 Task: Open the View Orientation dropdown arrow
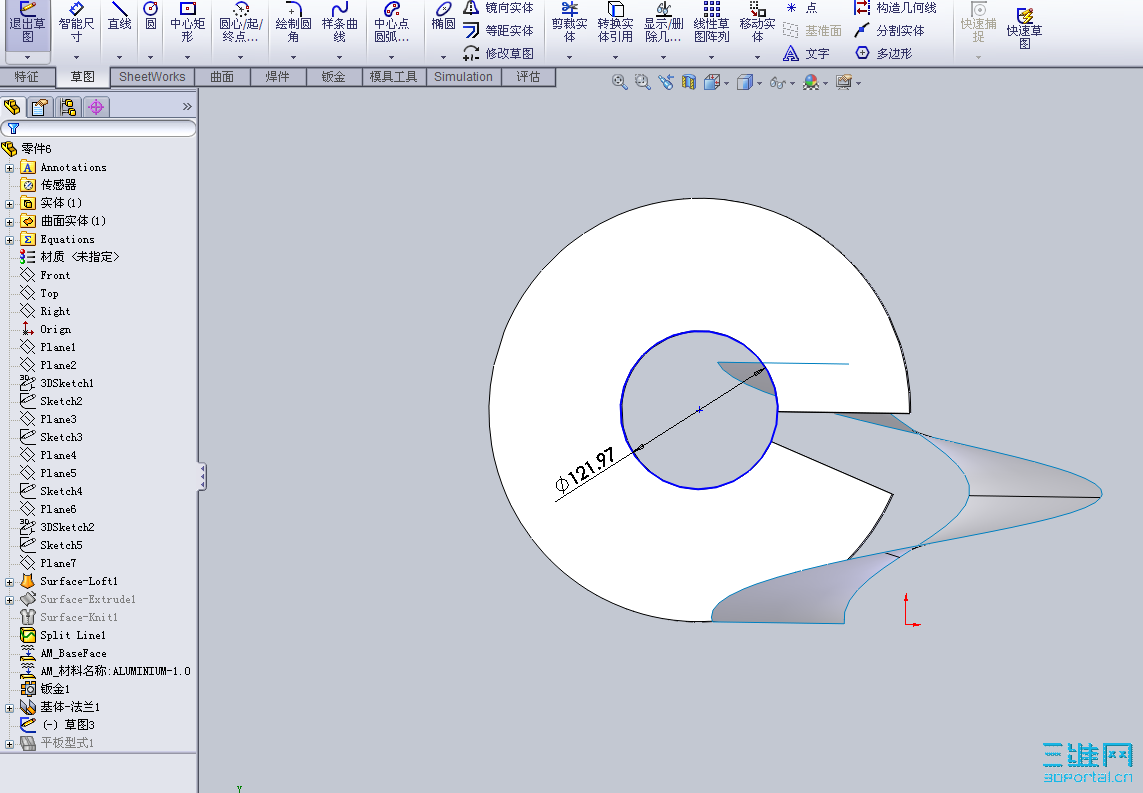pos(727,84)
